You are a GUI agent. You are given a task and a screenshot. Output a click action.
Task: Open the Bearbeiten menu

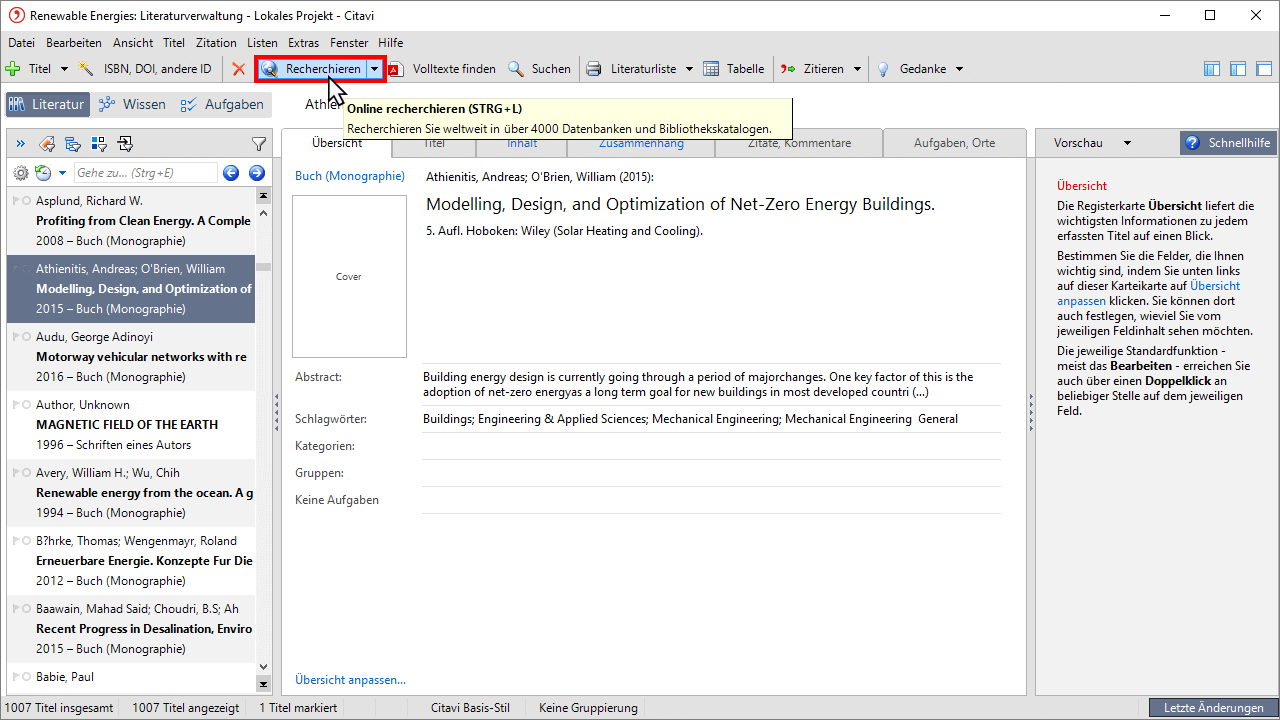click(74, 43)
